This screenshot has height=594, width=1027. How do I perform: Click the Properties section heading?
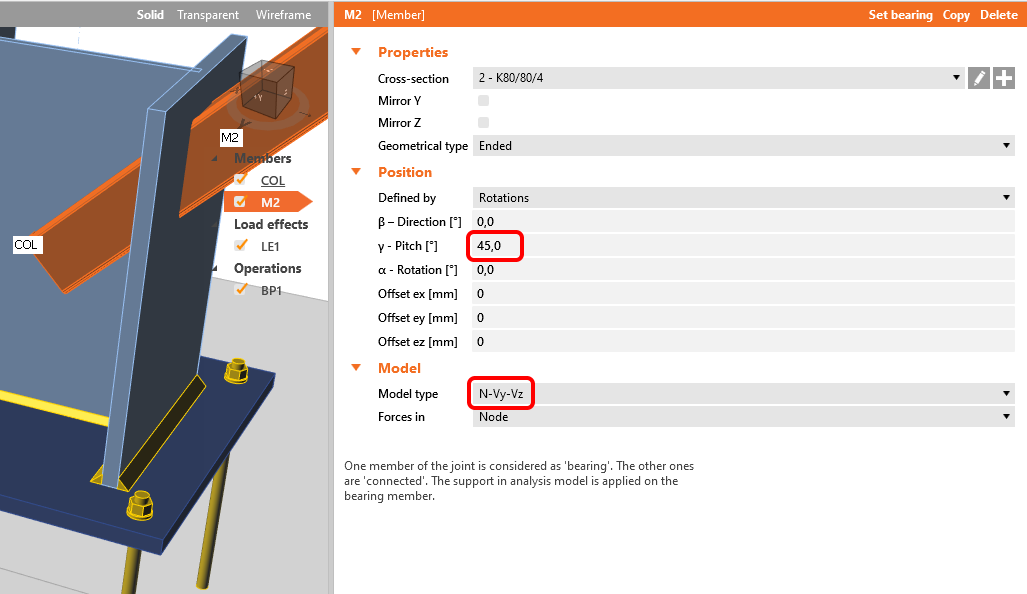tap(413, 52)
